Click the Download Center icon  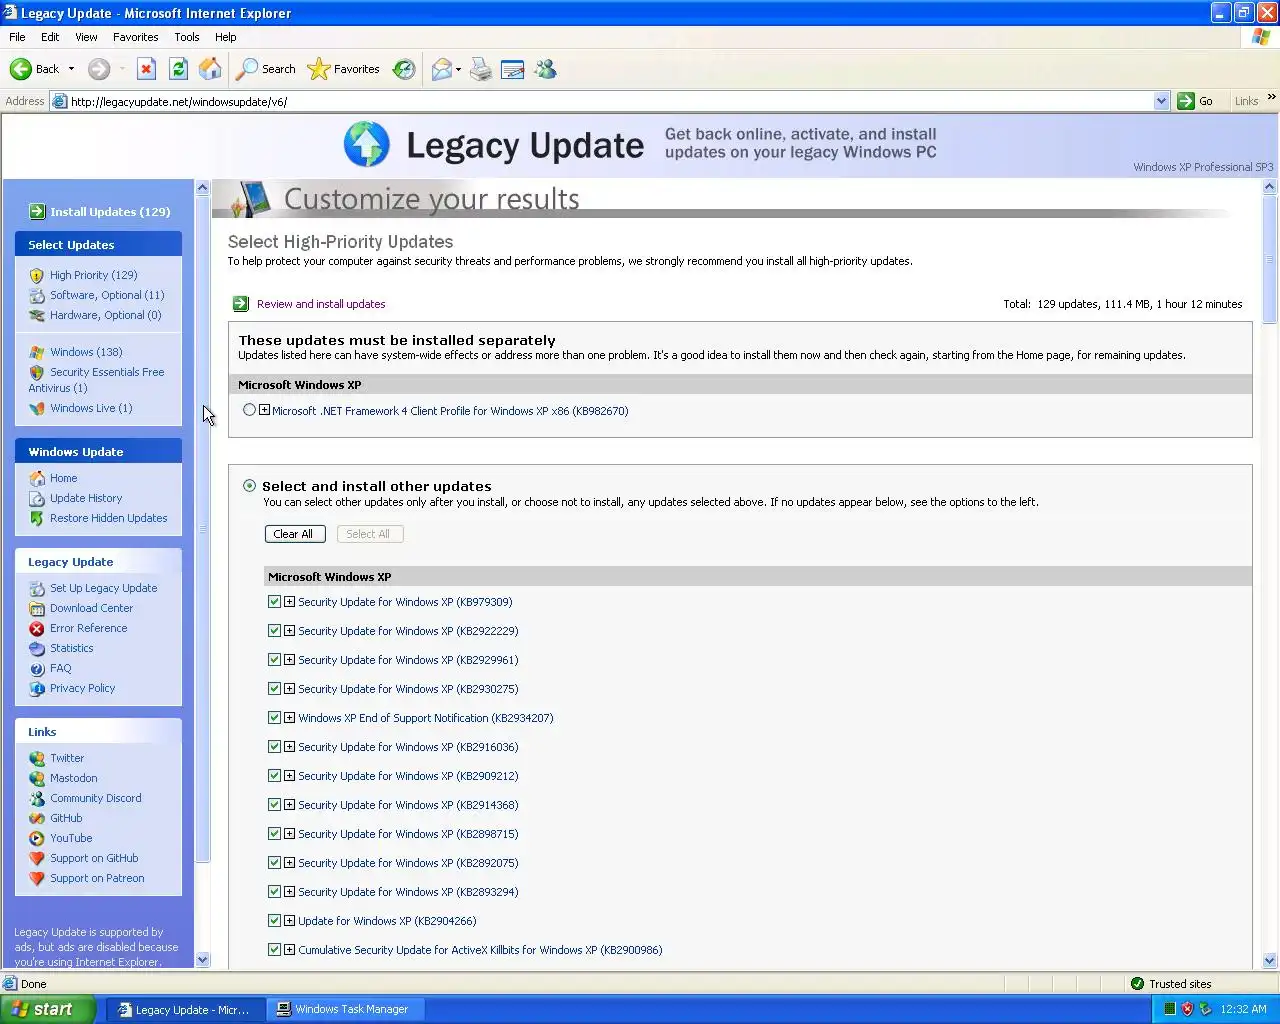[37, 608]
